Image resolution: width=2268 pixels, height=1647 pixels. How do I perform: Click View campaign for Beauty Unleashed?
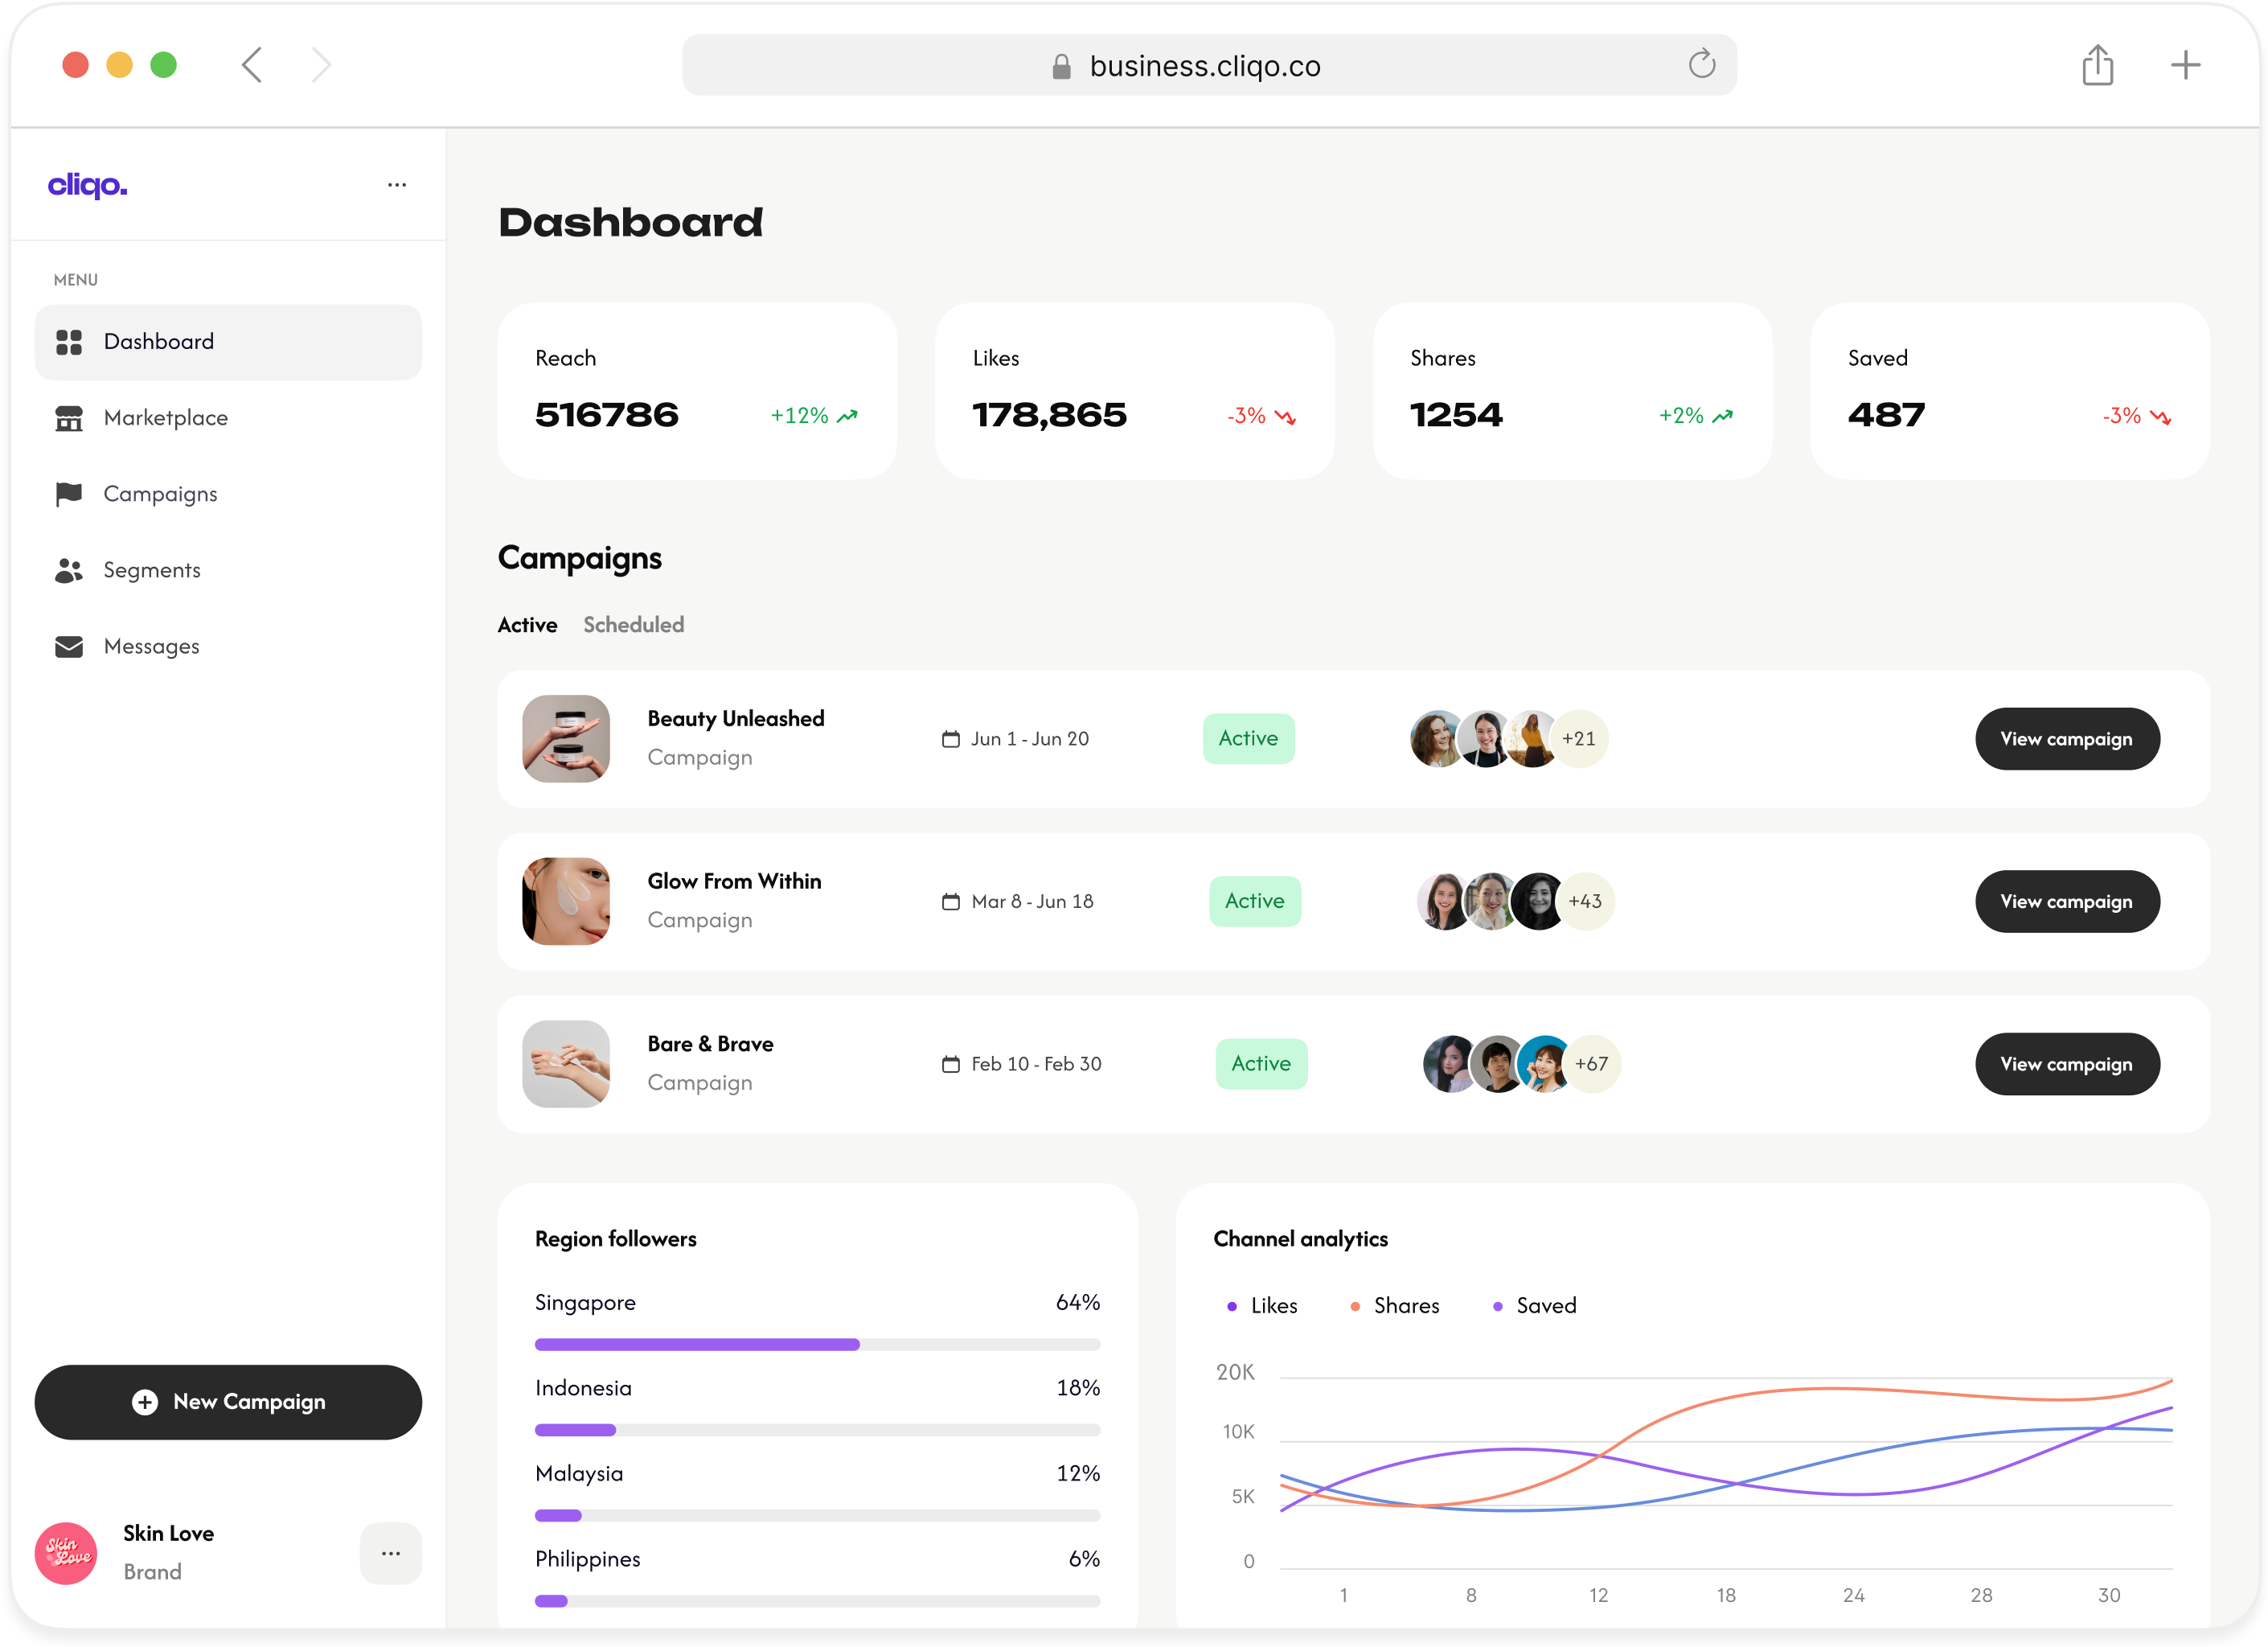tap(2067, 738)
